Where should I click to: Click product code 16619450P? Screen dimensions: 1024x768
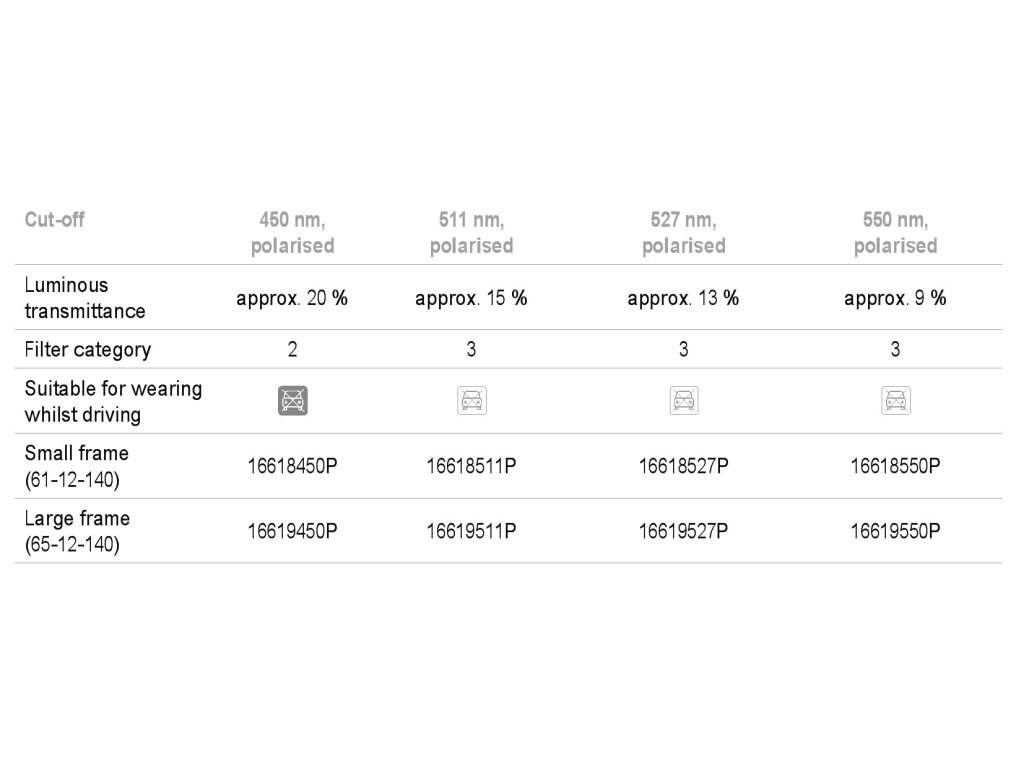tap(292, 531)
